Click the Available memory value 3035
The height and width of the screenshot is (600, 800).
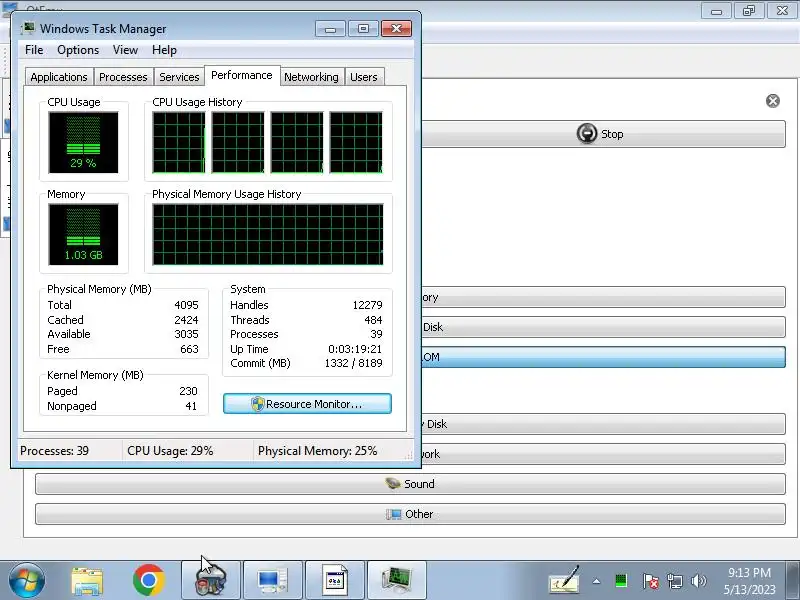pyautogui.click(x=186, y=334)
